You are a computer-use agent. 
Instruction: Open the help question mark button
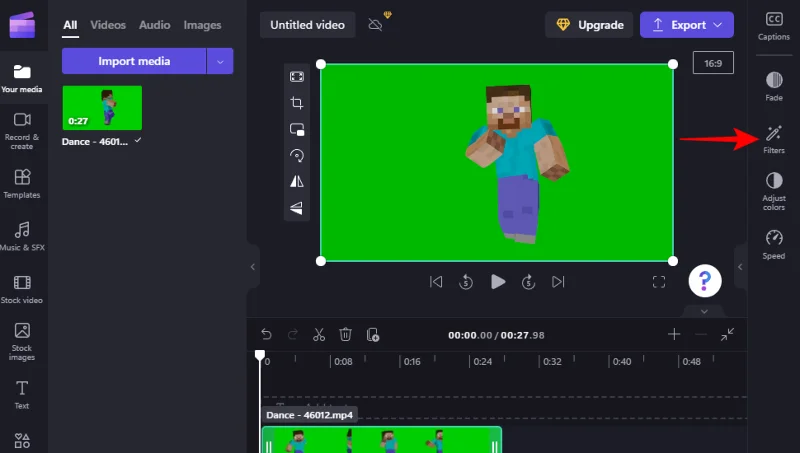[x=705, y=281]
